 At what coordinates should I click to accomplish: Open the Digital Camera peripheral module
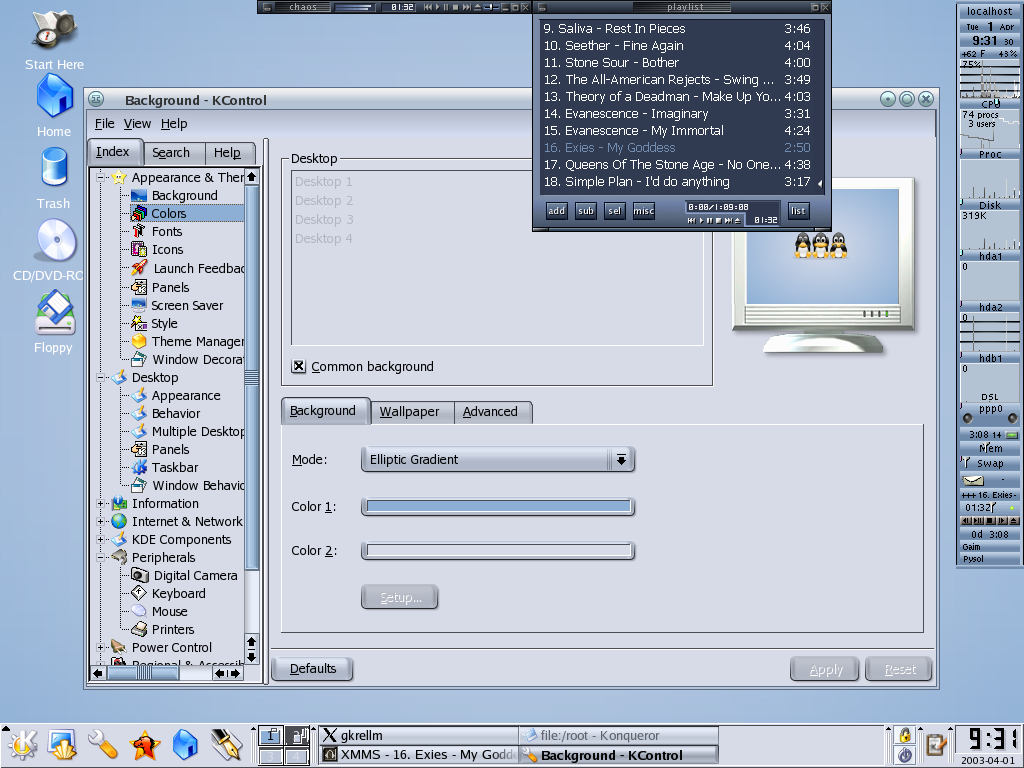coord(195,575)
